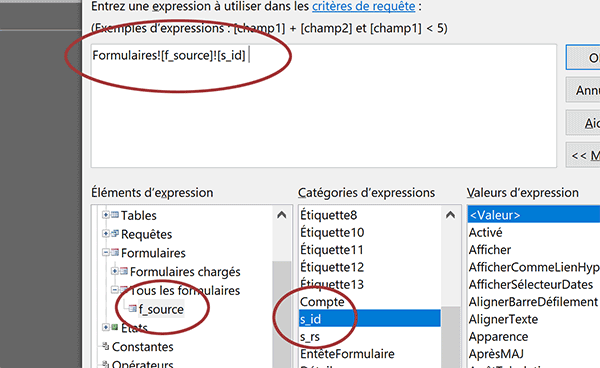Click the elements tree scroll-up arrow
The height and width of the screenshot is (368, 600).
point(282,215)
